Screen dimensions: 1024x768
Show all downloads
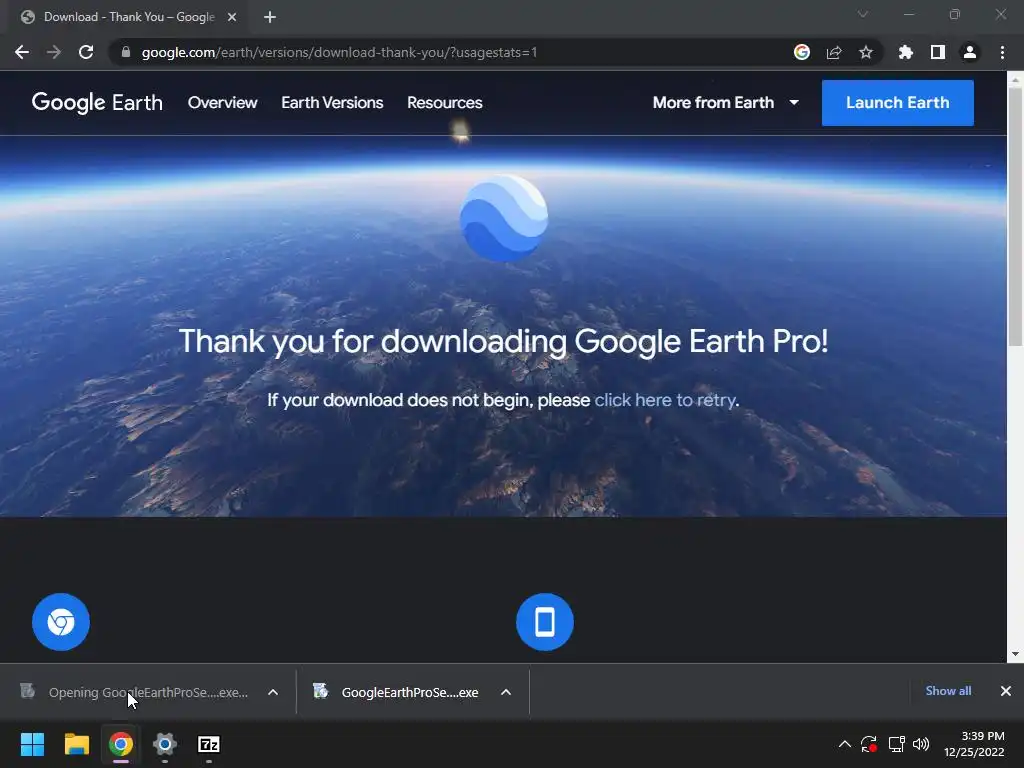(x=948, y=691)
